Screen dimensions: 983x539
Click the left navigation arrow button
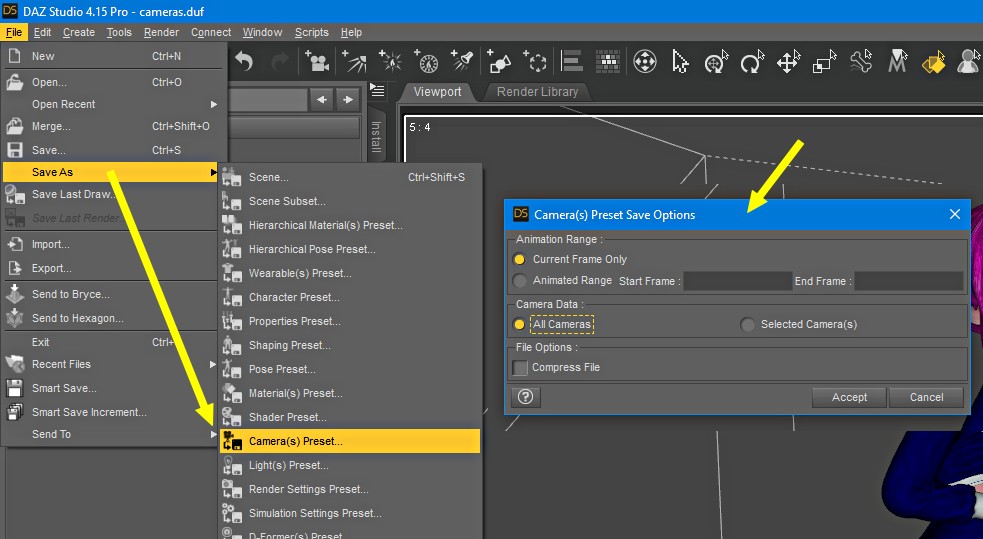322,100
